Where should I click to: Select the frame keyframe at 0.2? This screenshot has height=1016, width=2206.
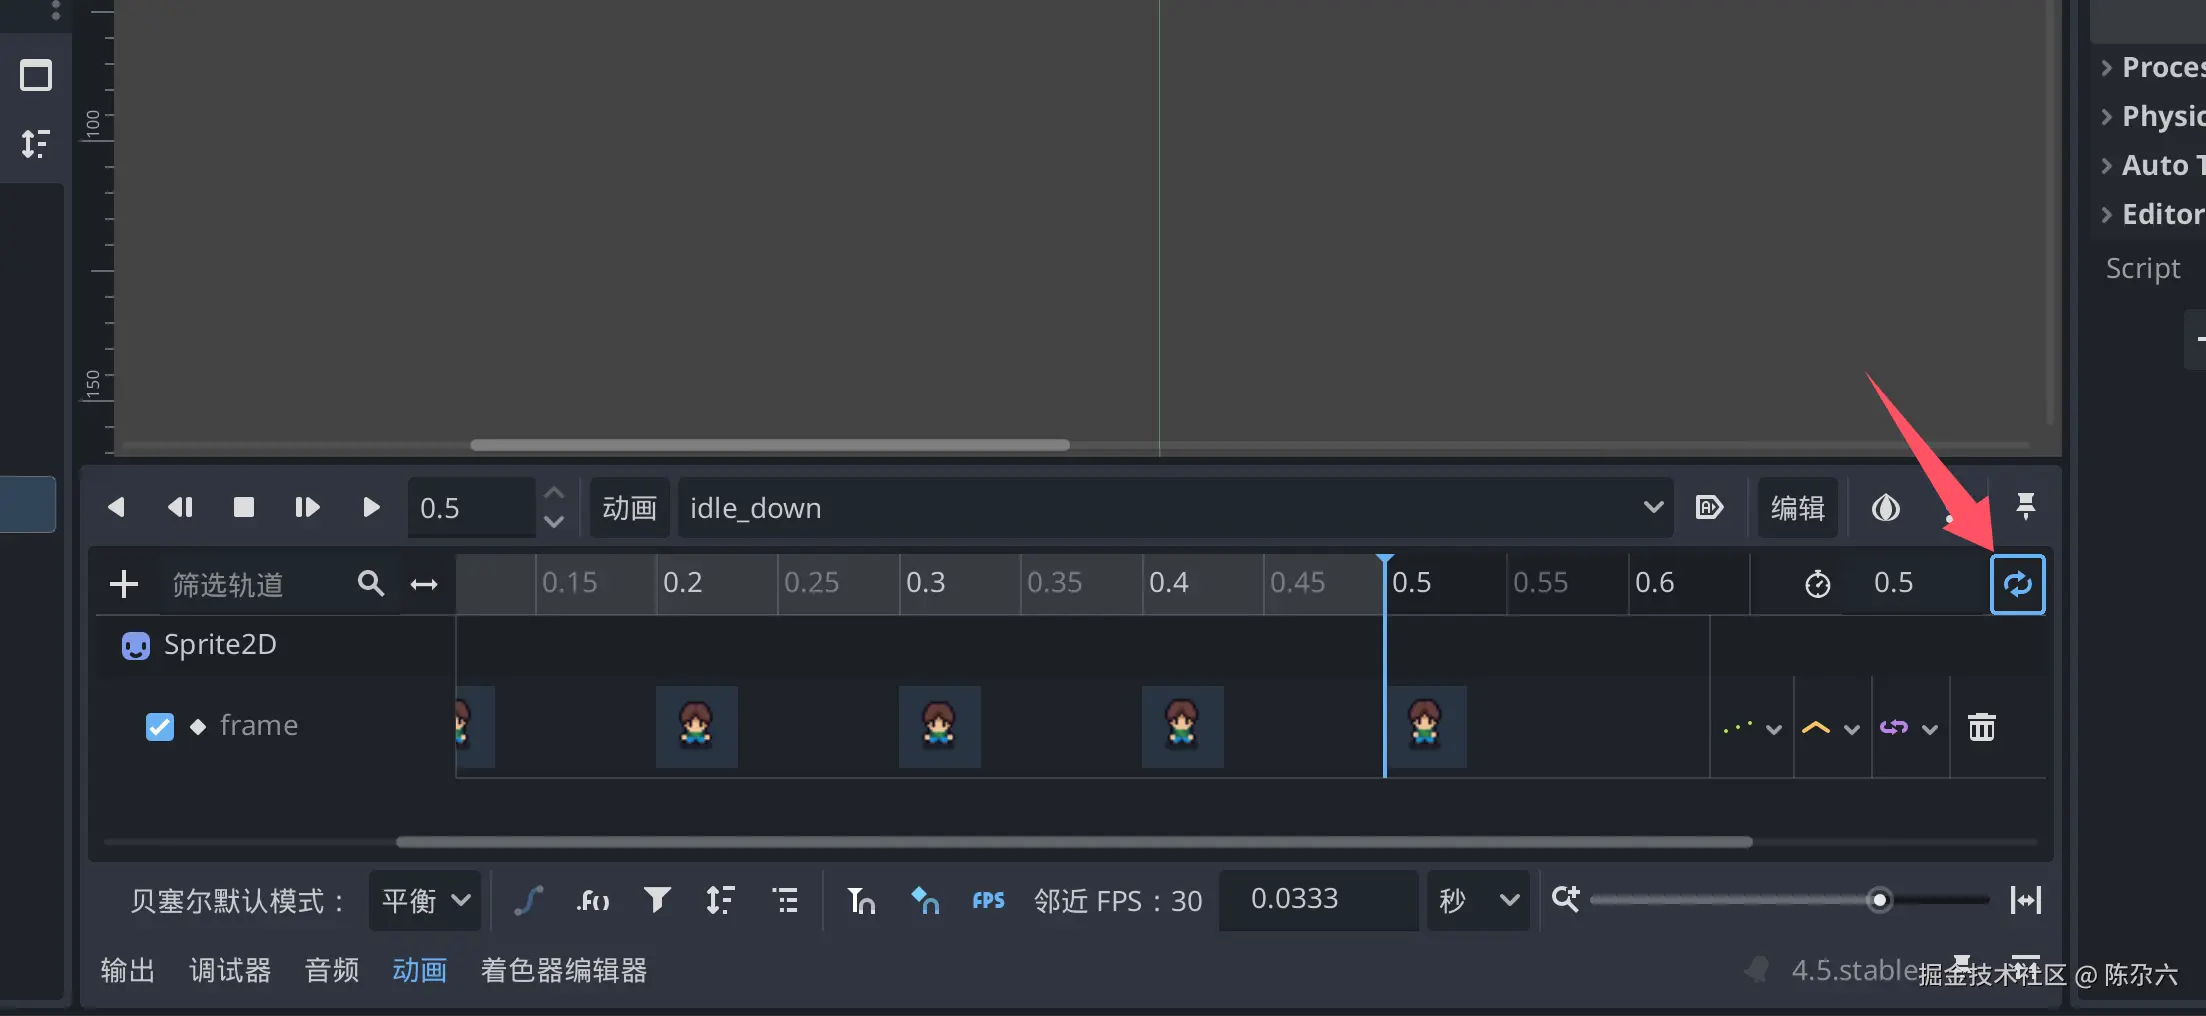tap(696, 726)
